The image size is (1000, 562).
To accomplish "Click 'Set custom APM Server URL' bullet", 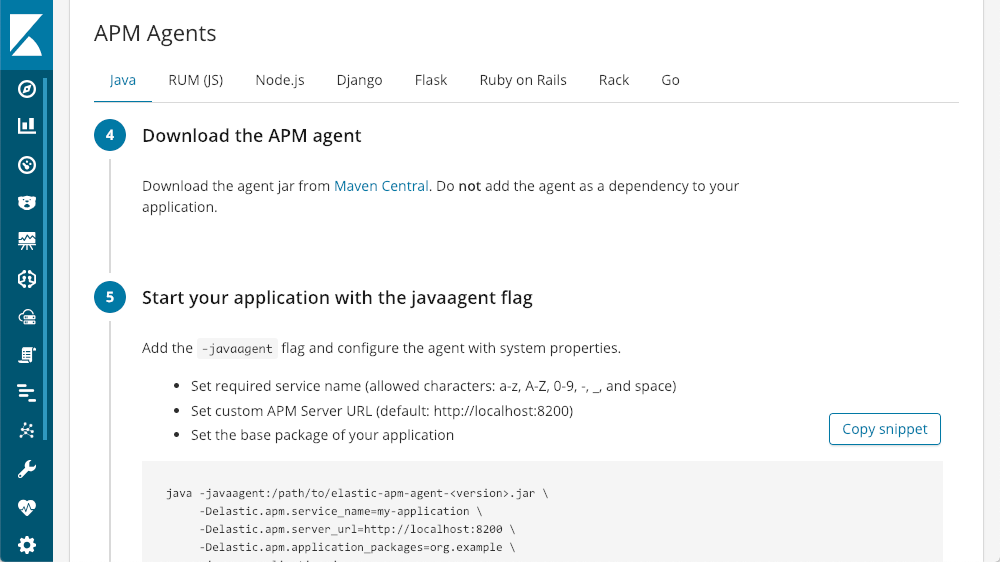I will [x=381, y=411].
